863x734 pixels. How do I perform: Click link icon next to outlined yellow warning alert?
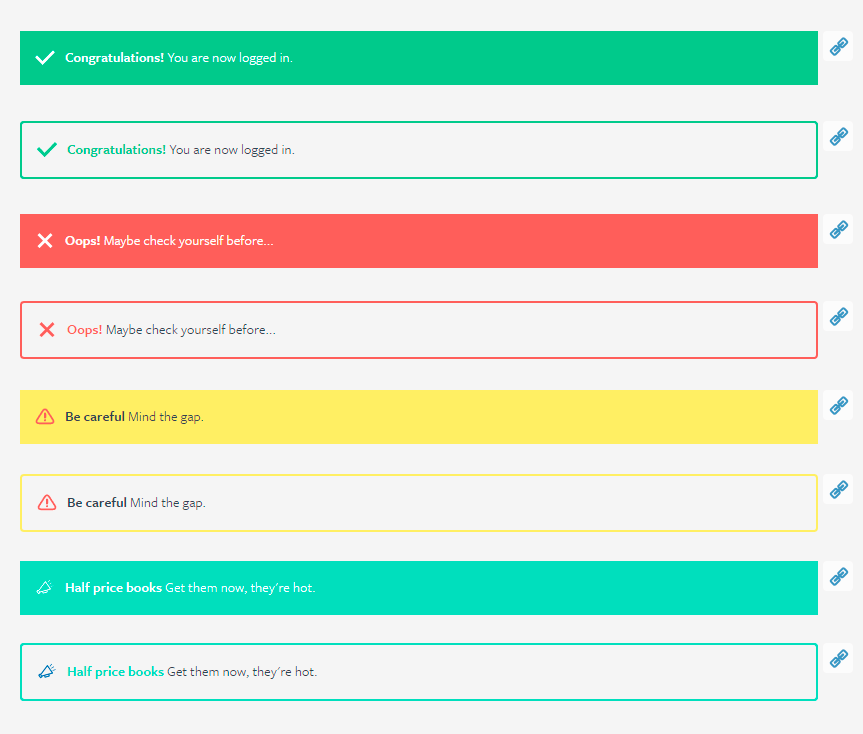(x=839, y=489)
